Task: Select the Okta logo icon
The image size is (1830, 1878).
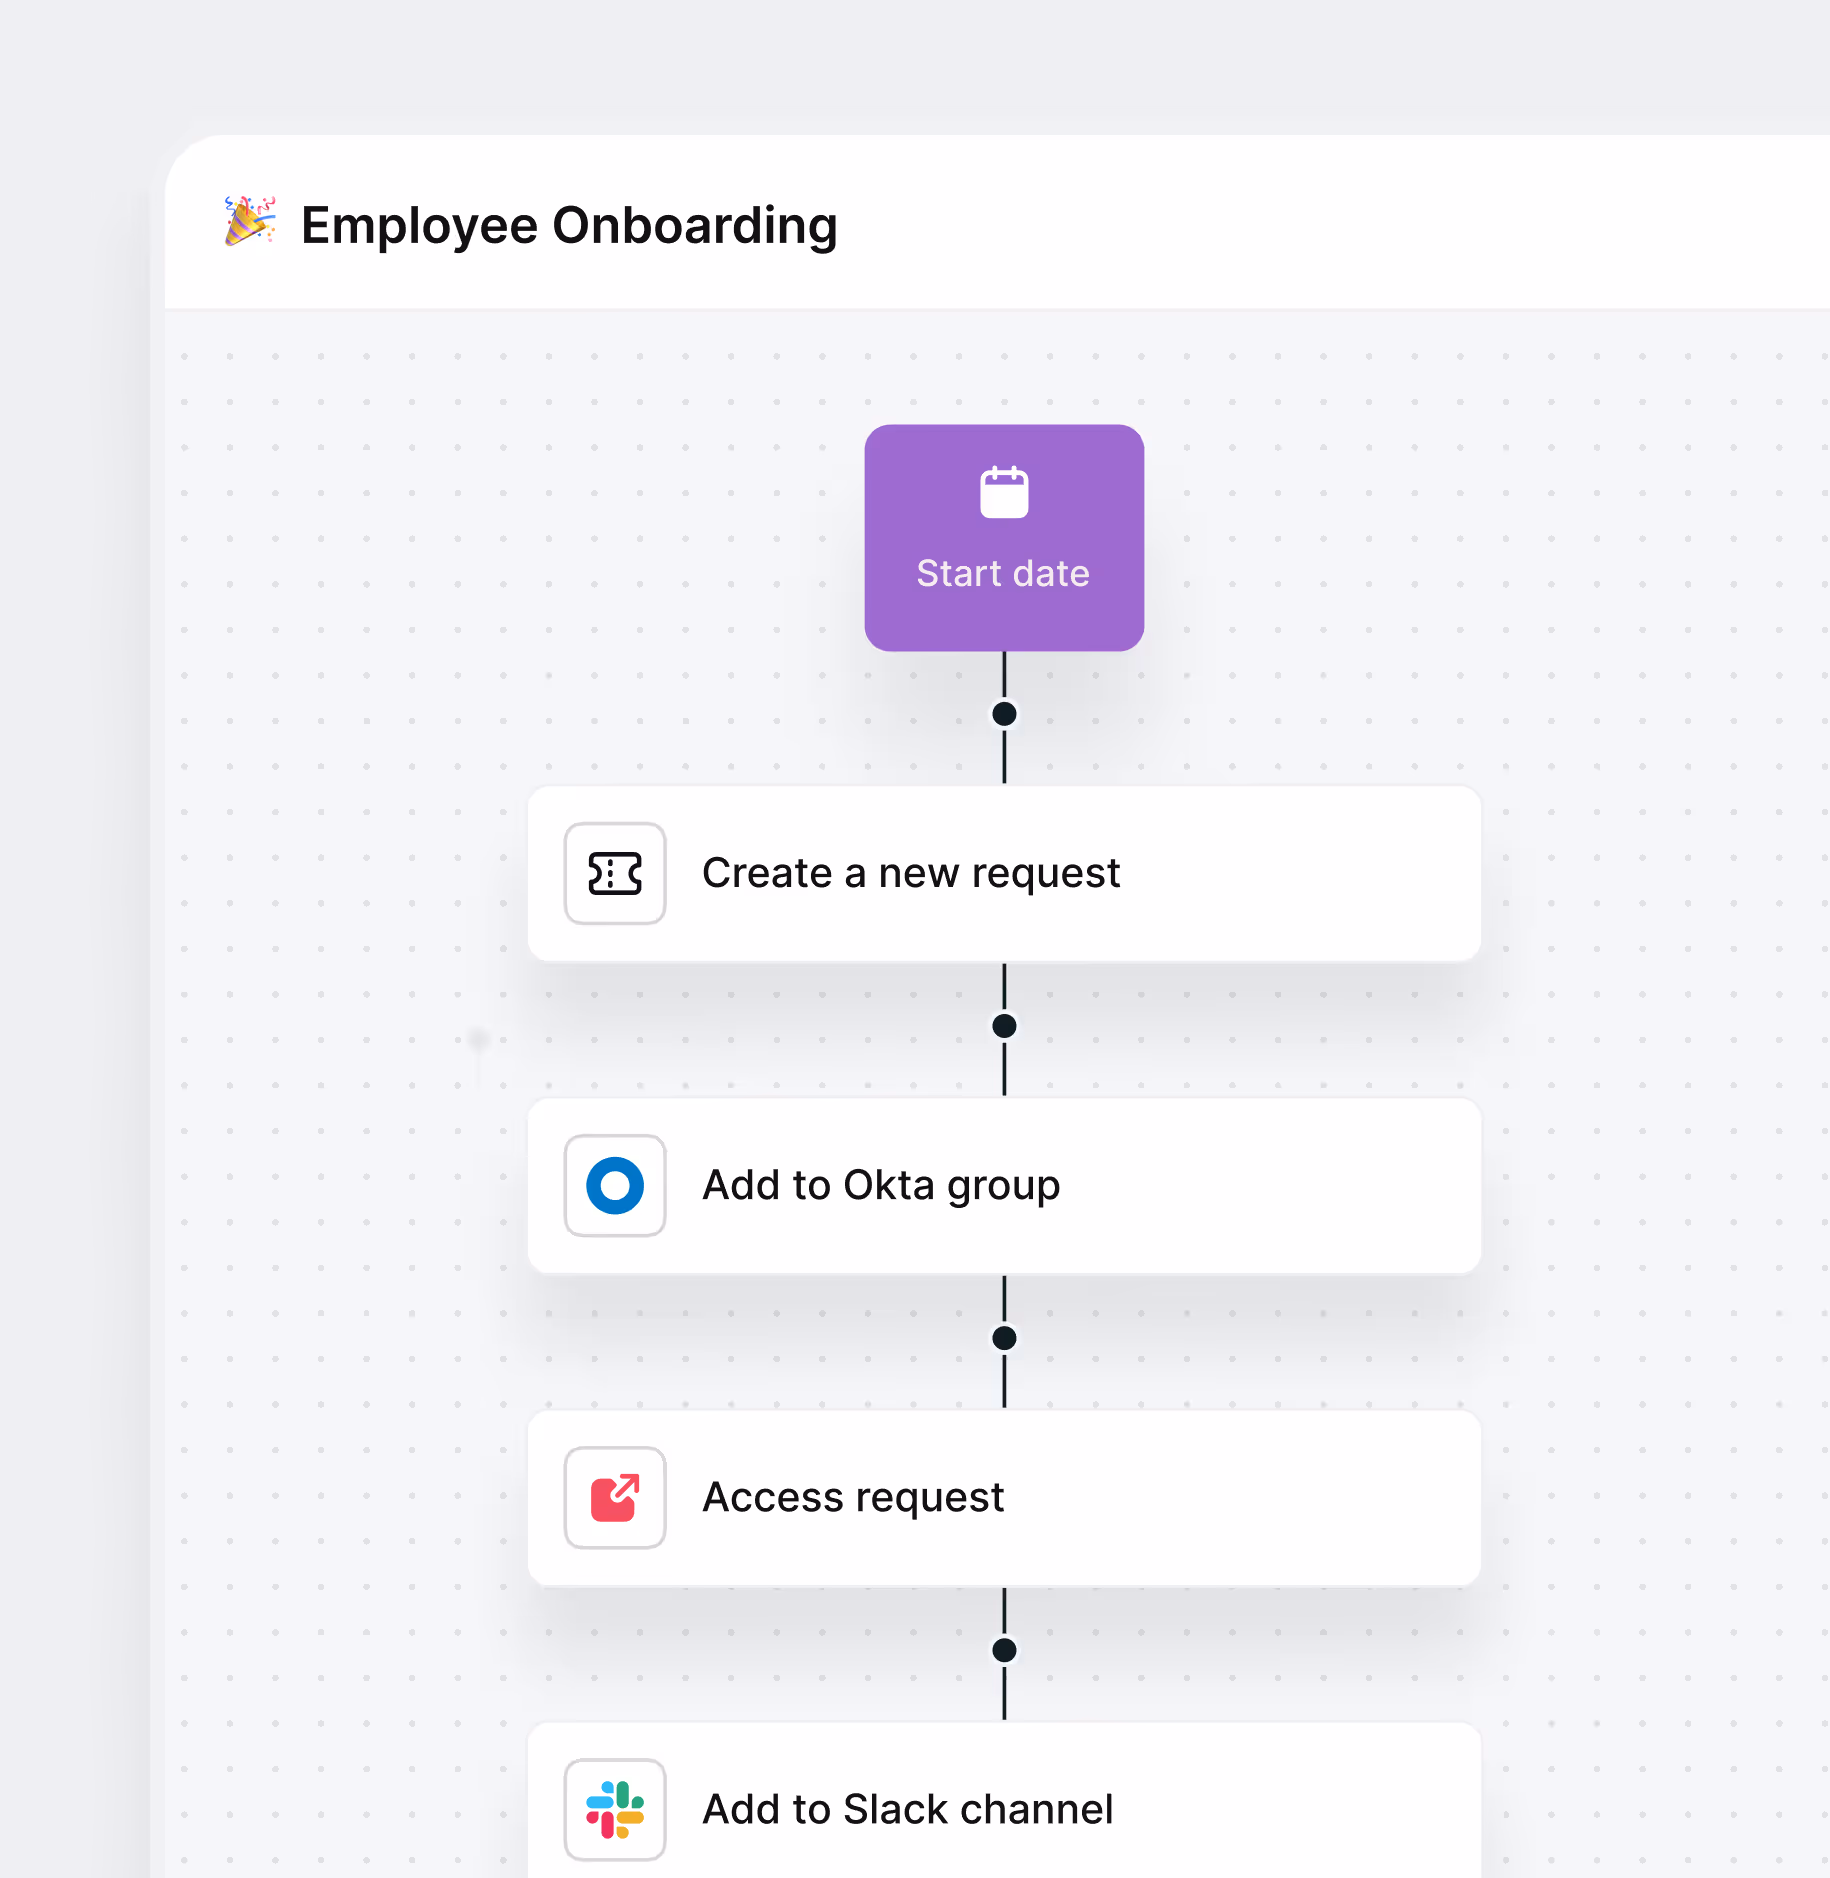Action: (614, 1185)
